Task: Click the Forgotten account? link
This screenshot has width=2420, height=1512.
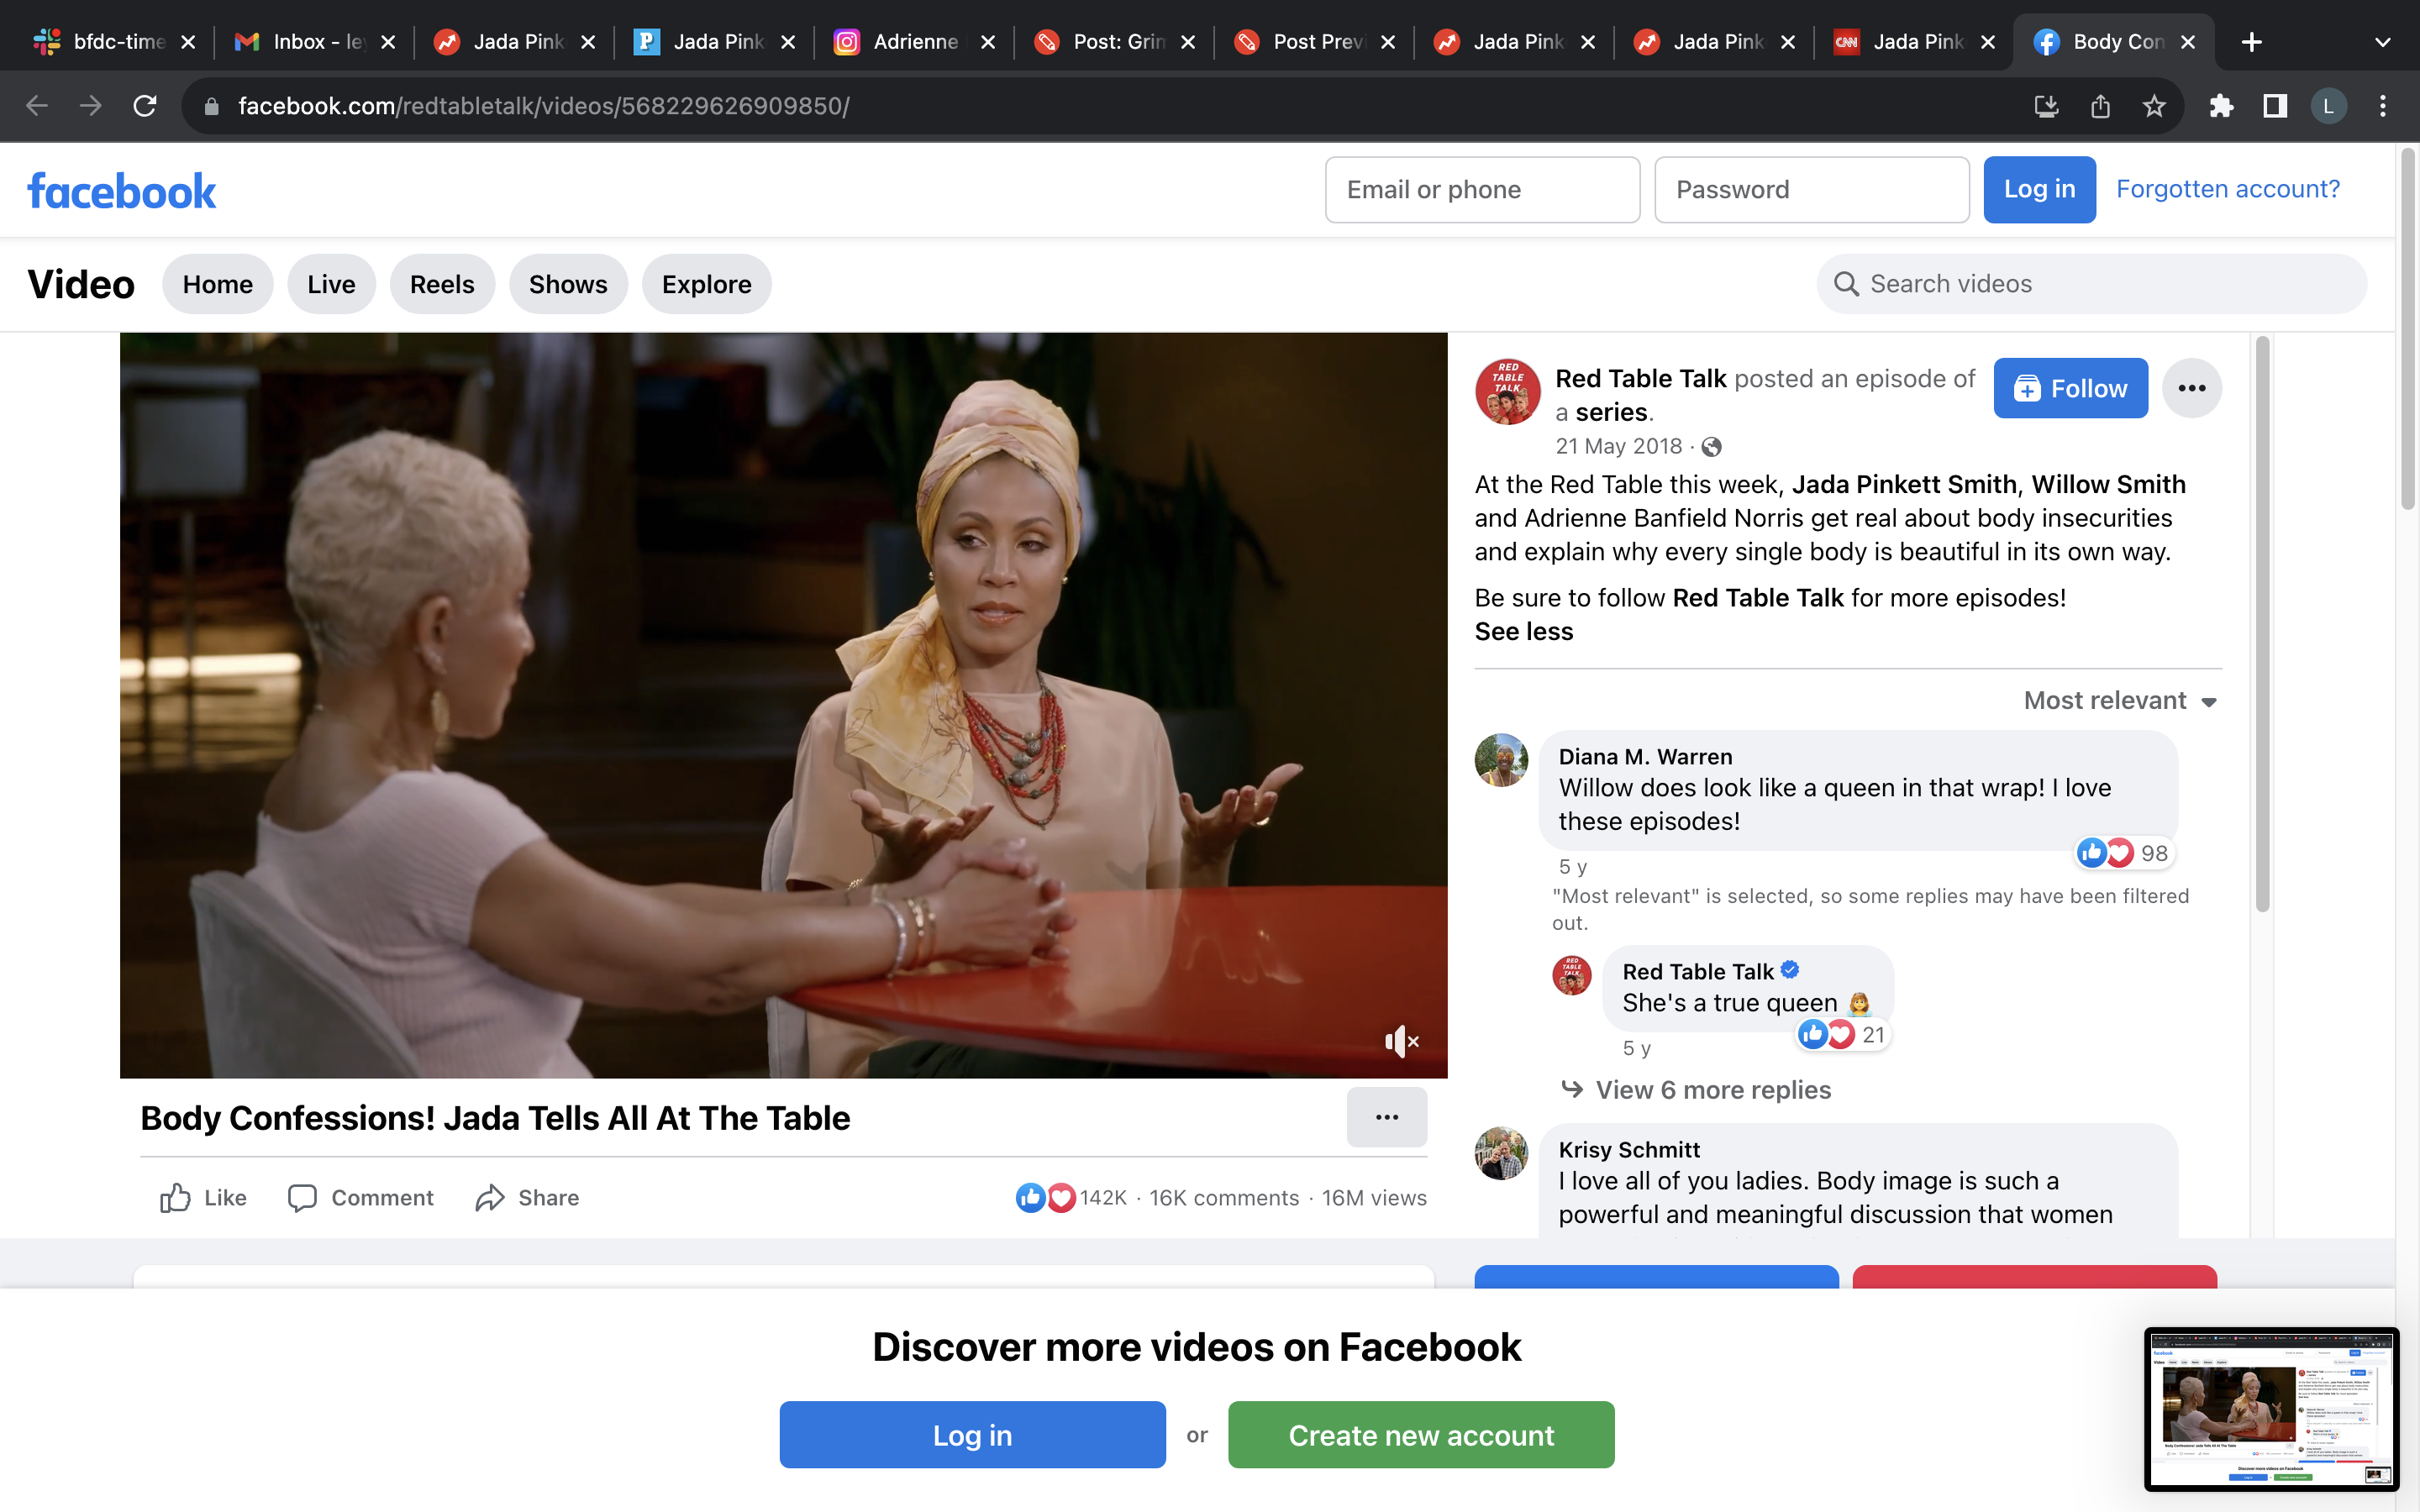Action: coord(2227,189)
